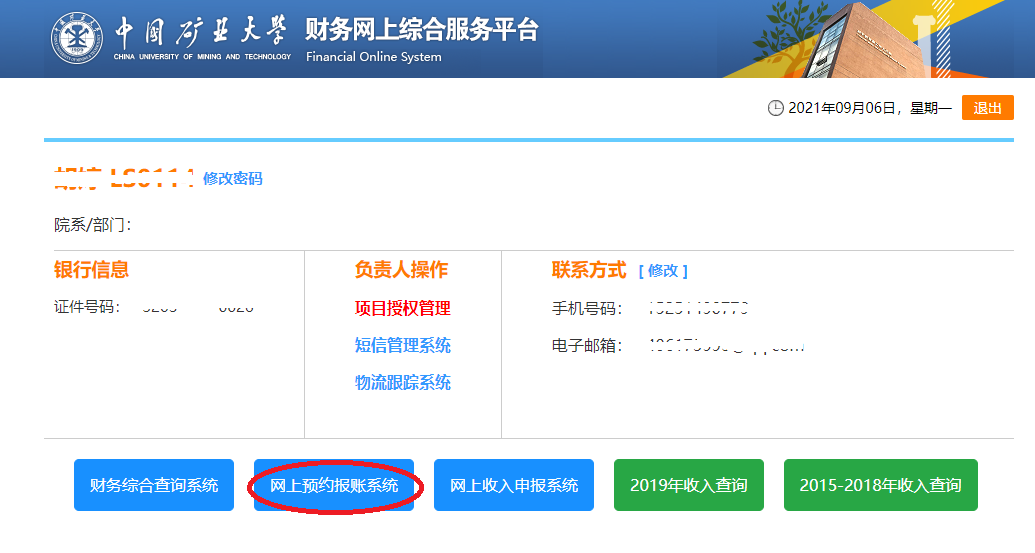Open 项目授权管理 under 负责人操作
Screen dimensions: 1035x553
(402, 308)
